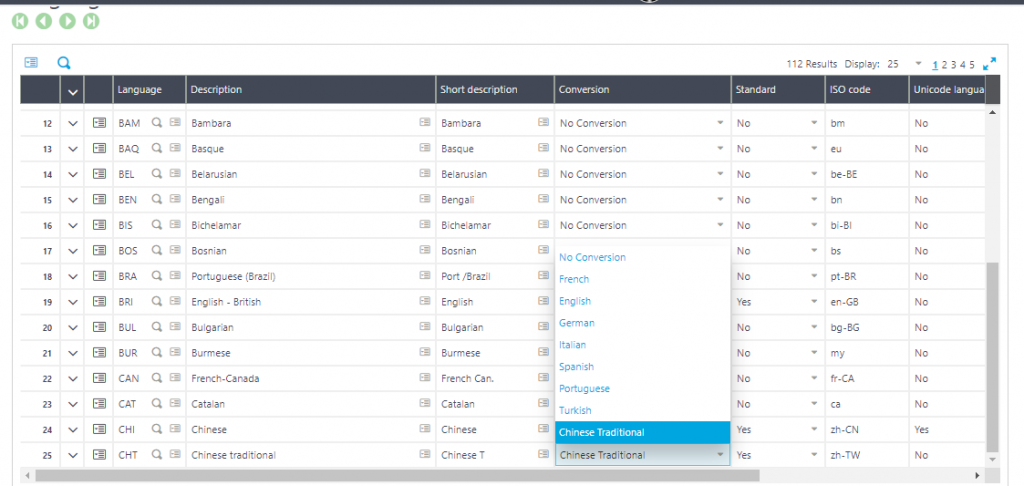1024x486 pixels.
Task: Open Conversion dropdown for Bambara row
Action: (720, 123)
